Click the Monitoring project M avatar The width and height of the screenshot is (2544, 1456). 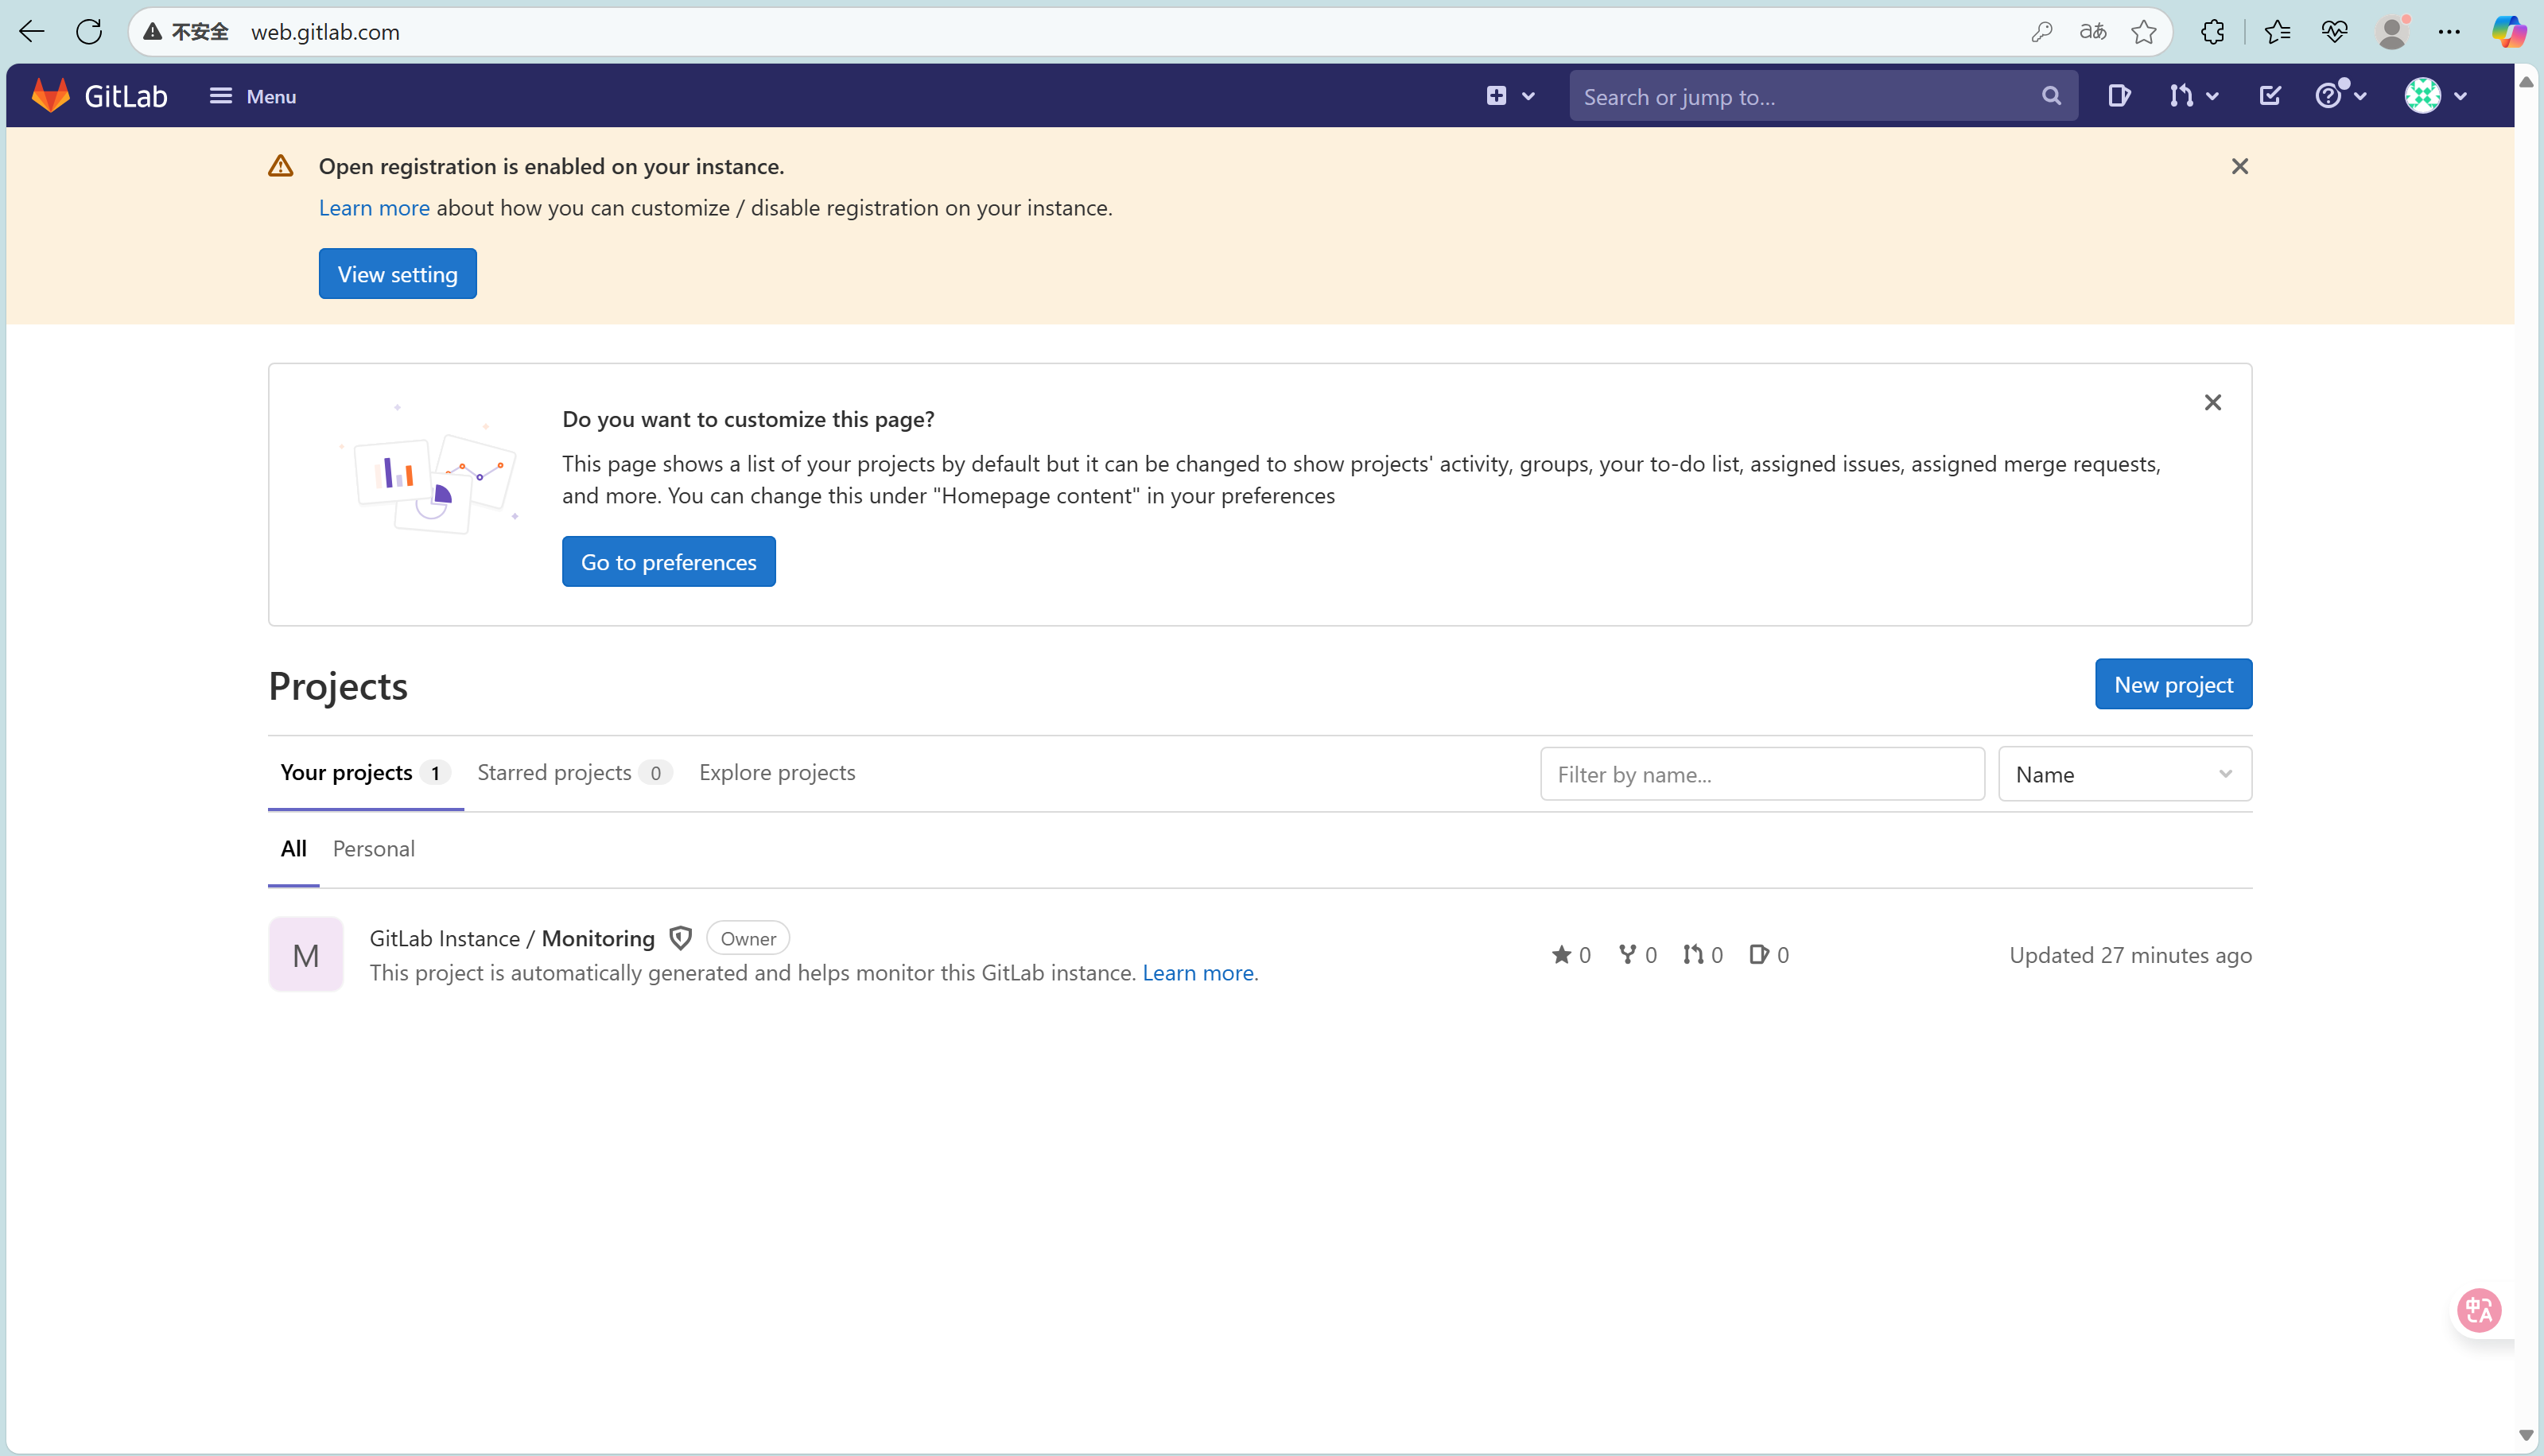(306, 955)
